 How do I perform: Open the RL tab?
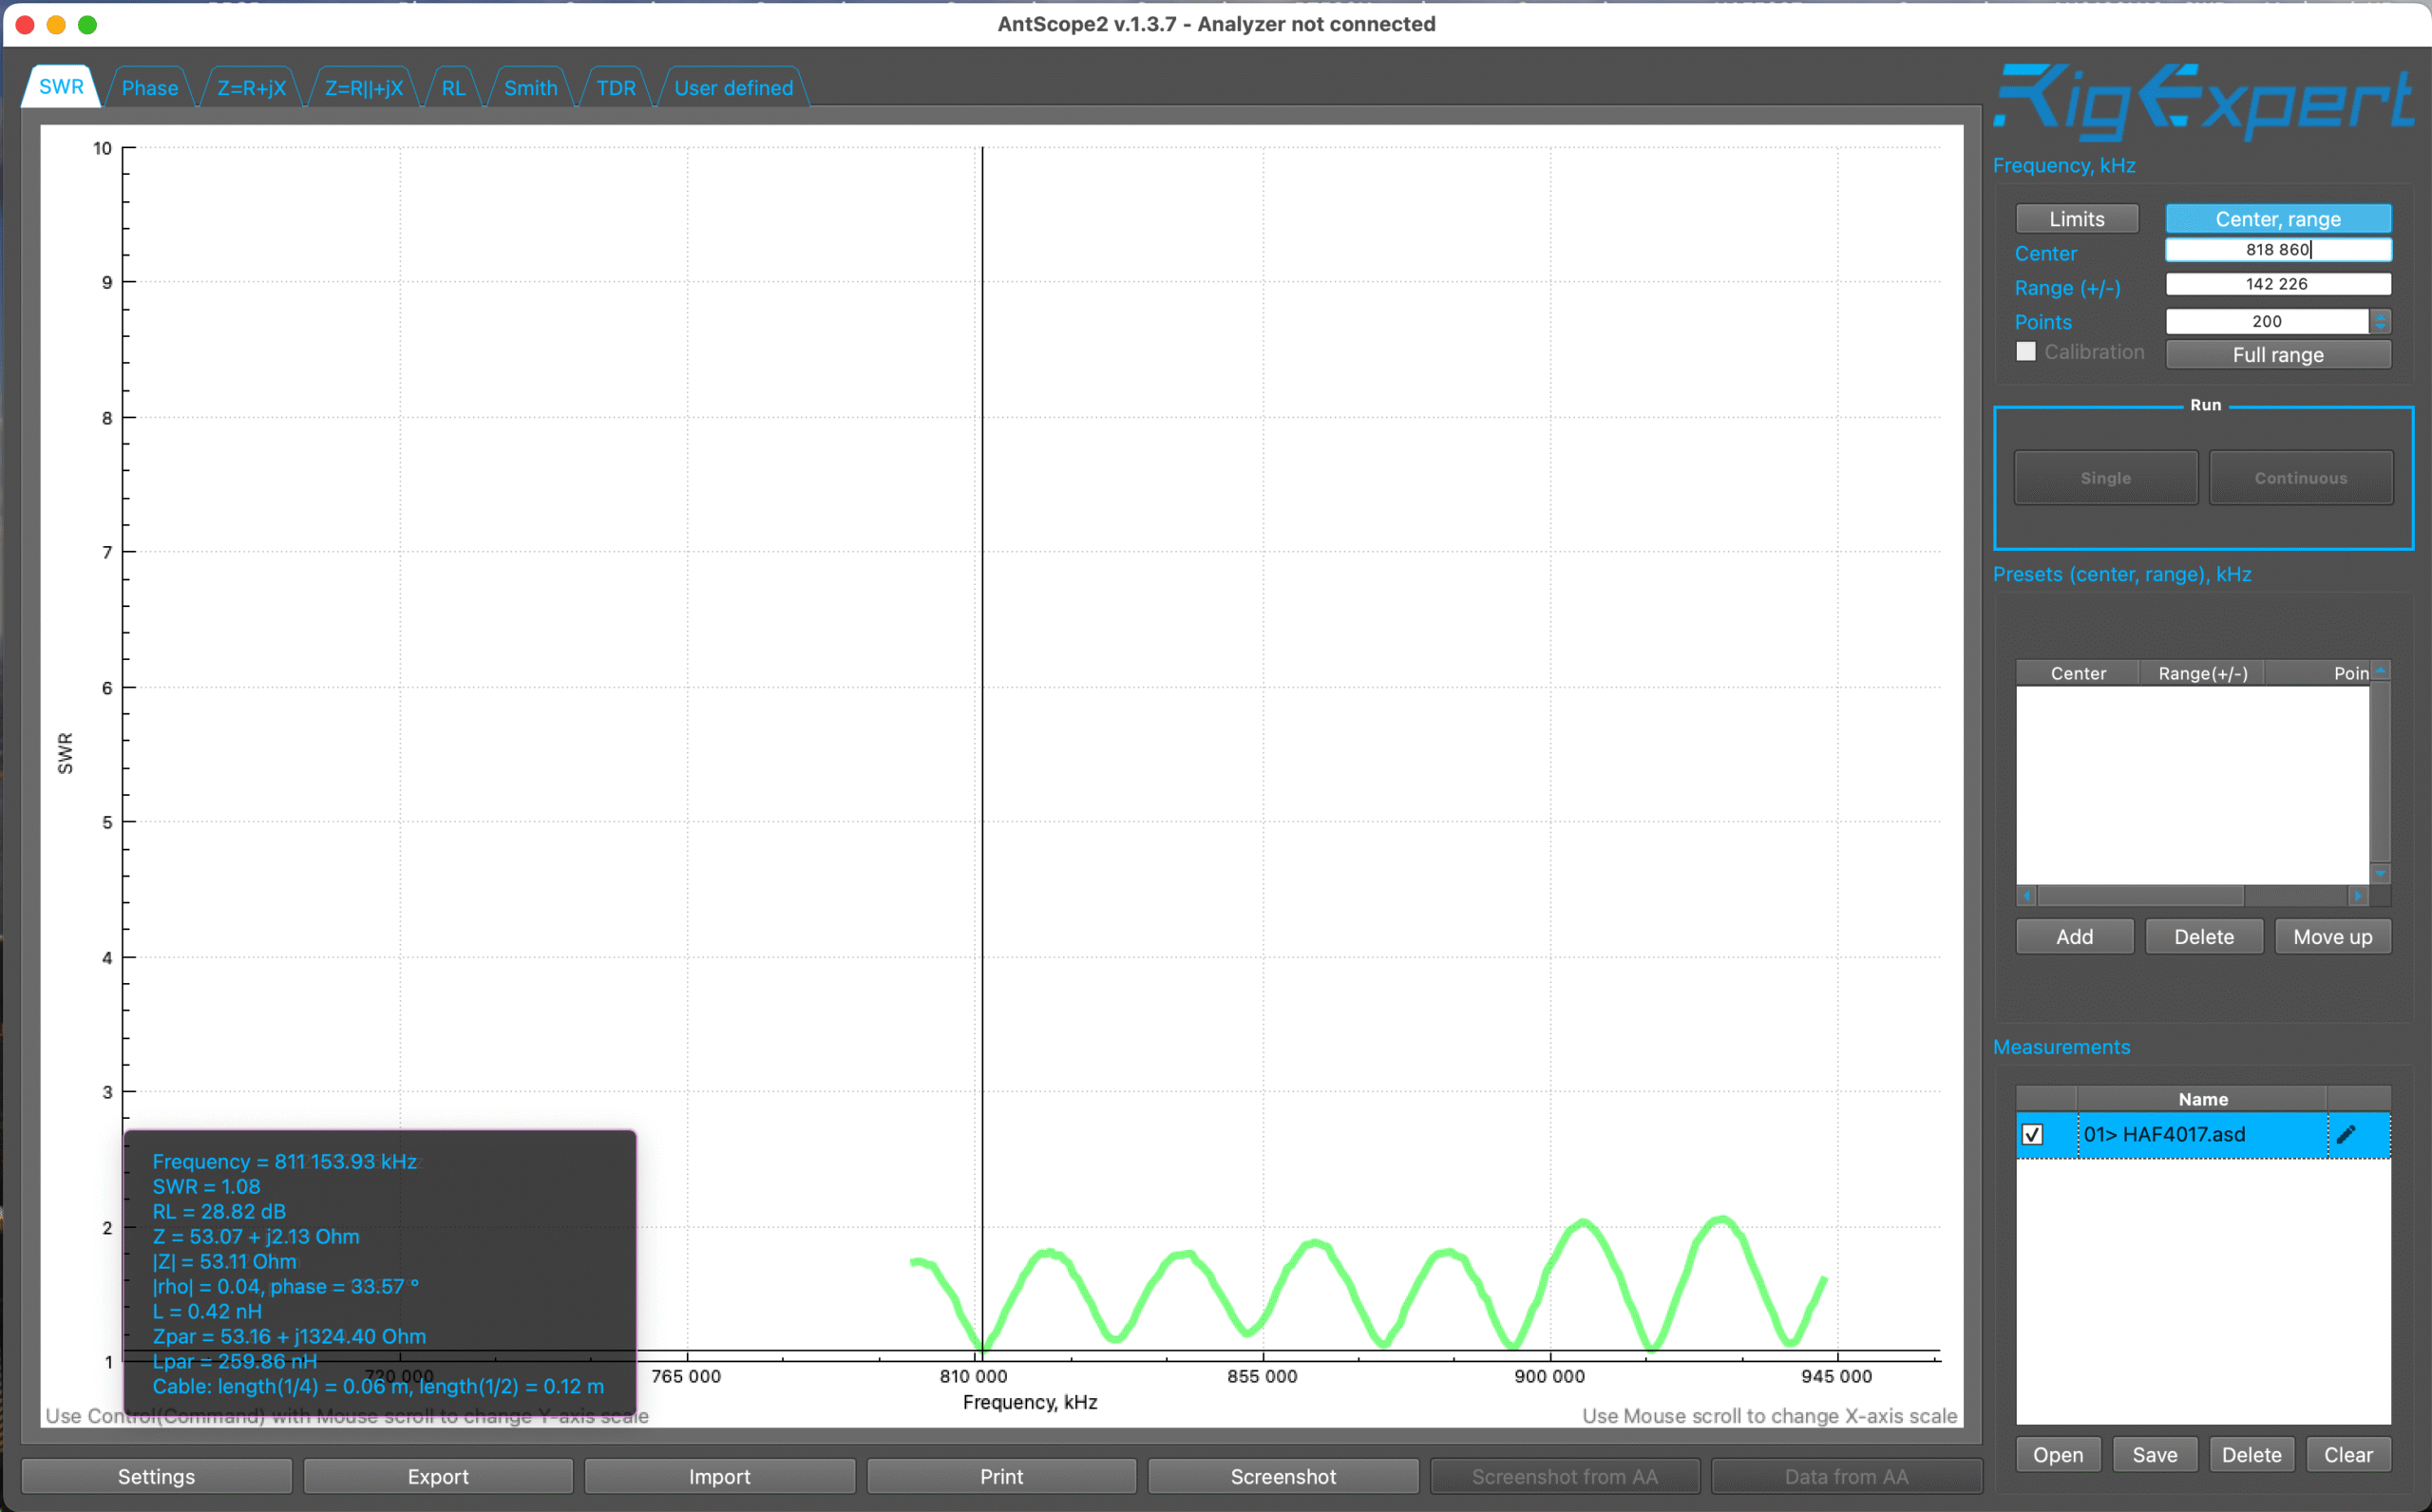click(453, 88)
